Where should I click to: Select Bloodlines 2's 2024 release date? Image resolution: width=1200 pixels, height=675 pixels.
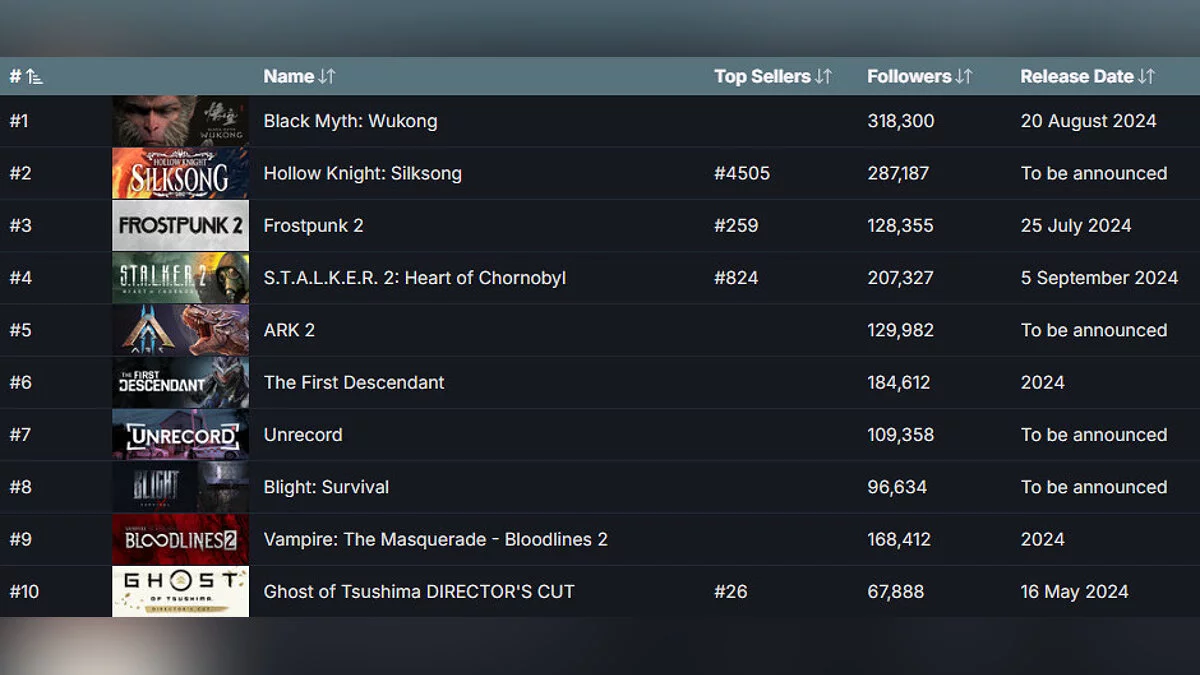[1042, 539]
